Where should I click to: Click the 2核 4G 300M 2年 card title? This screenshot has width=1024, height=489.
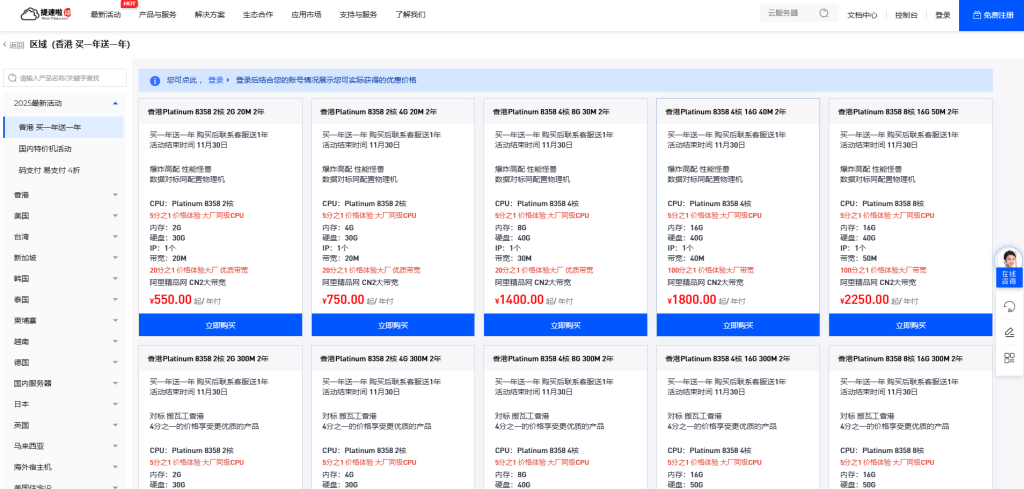[x=380, y=359]
